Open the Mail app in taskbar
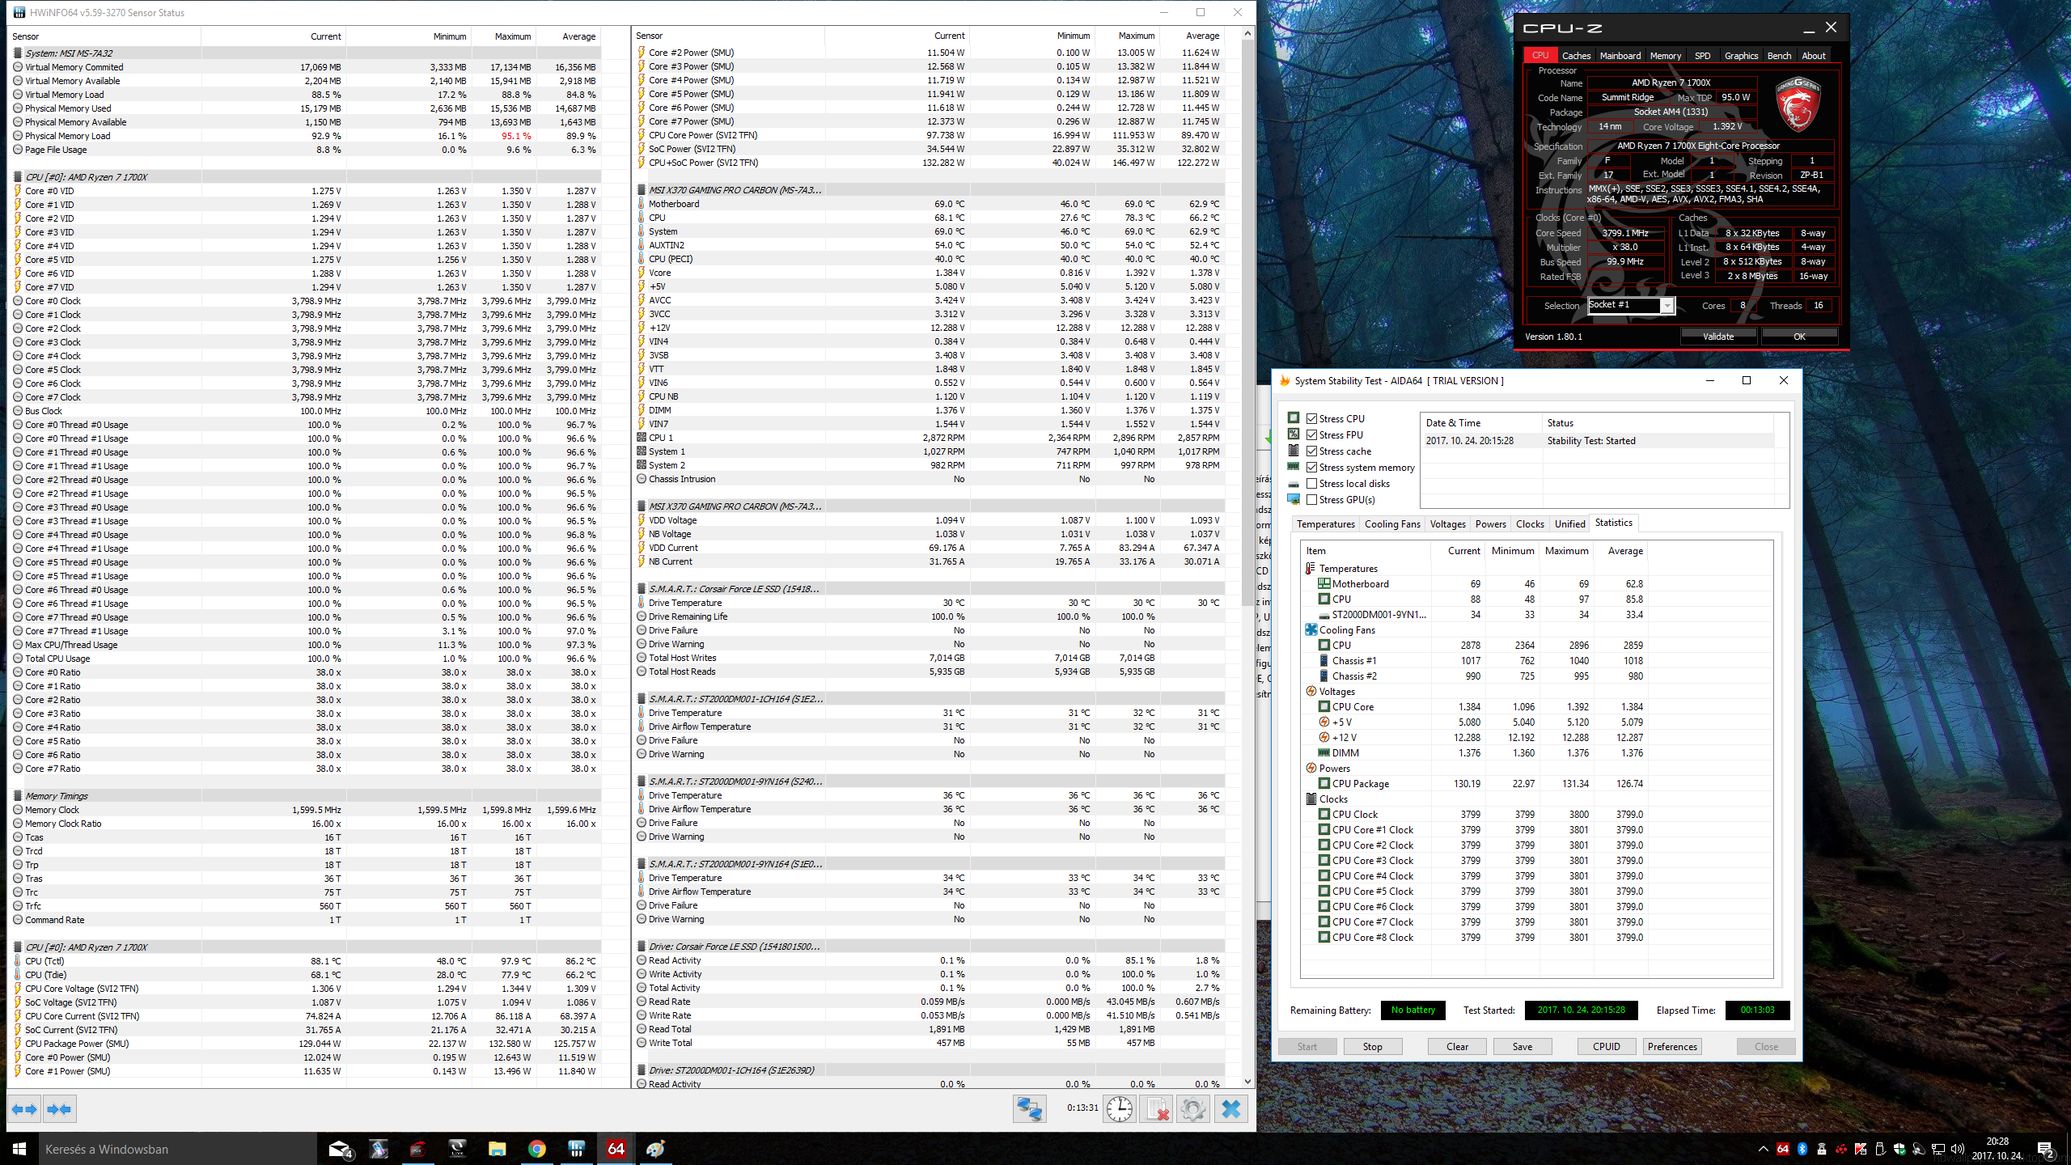This screenshot has height=1165, width=2071. [340, 1149]
